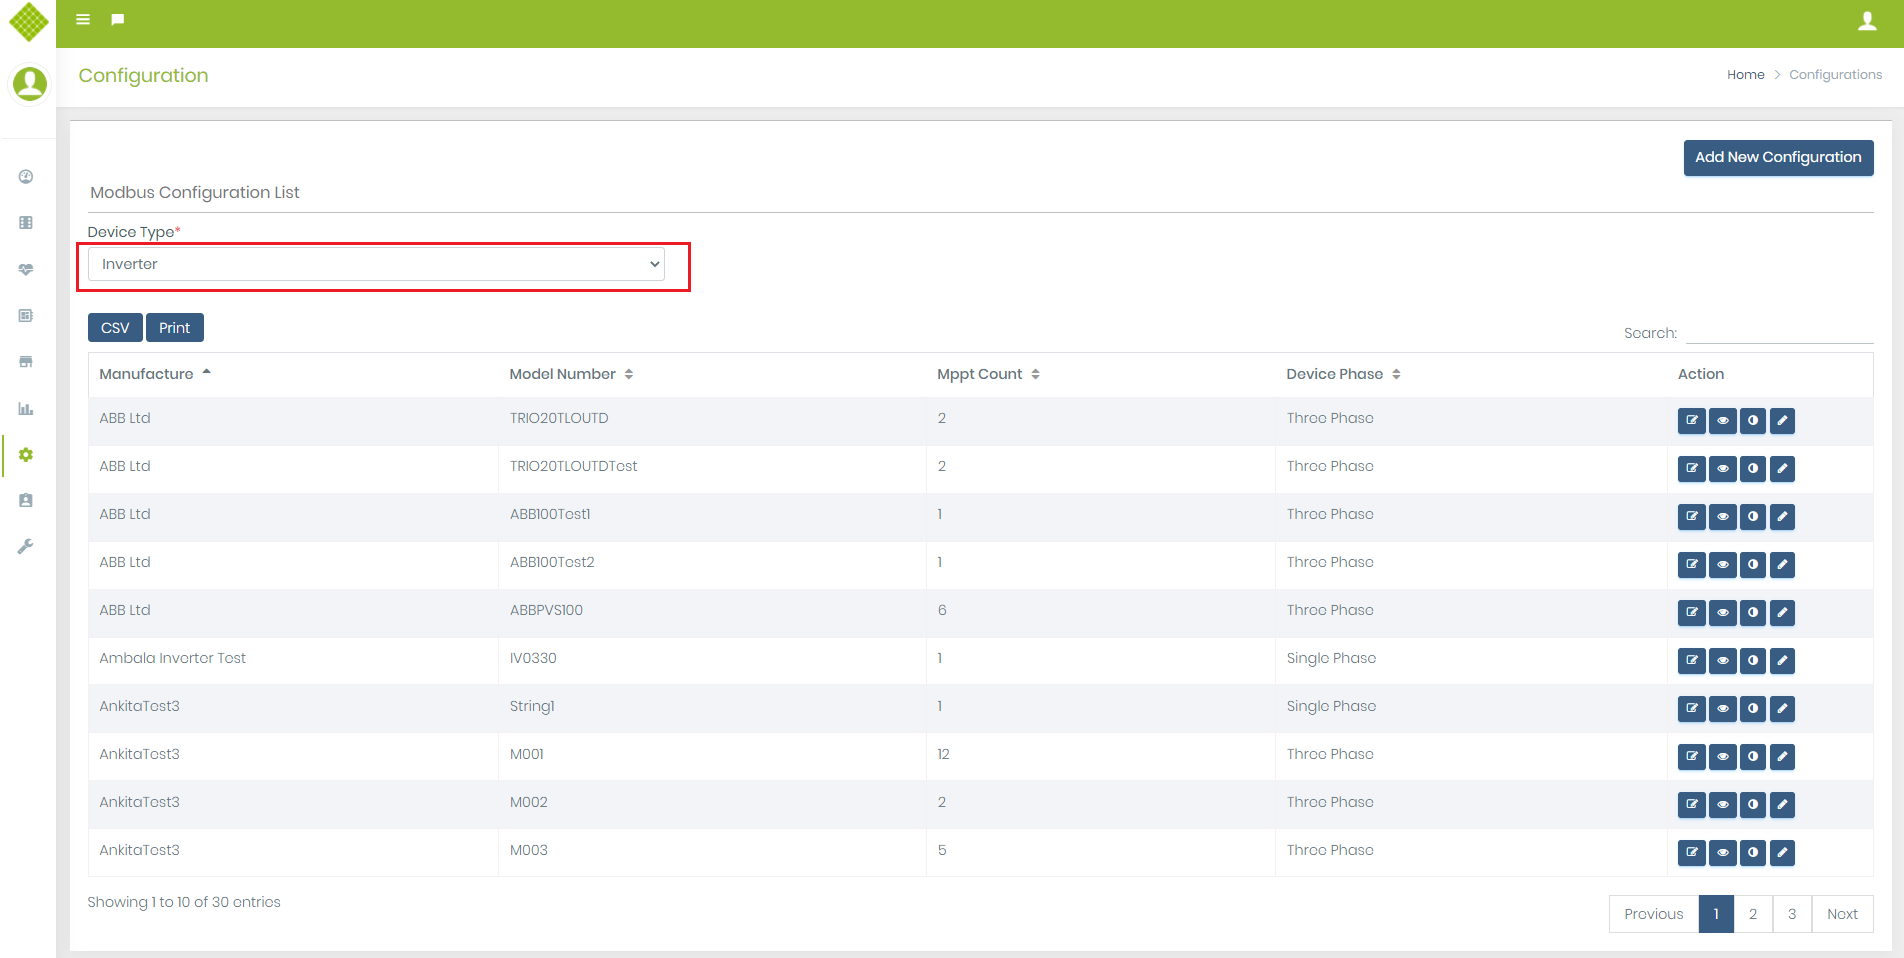1904x958 pixels.
Task: Toggle half-circle status icon for M001 row
Action: (1752, 757)
